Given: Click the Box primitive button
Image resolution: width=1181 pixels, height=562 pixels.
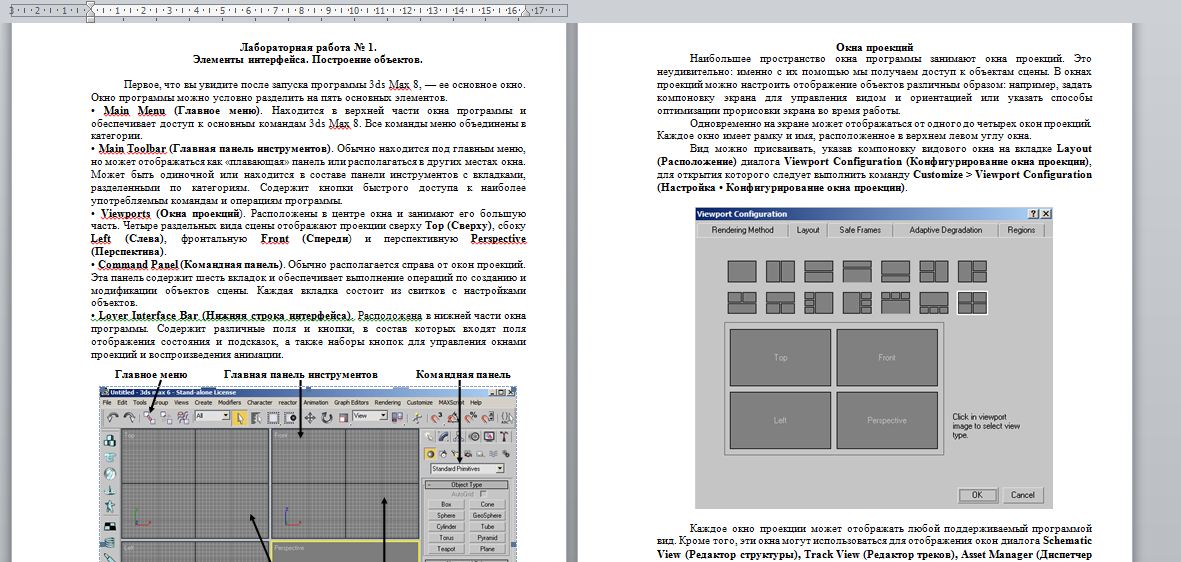Looking at the screenshot, I should coord(446,504).
